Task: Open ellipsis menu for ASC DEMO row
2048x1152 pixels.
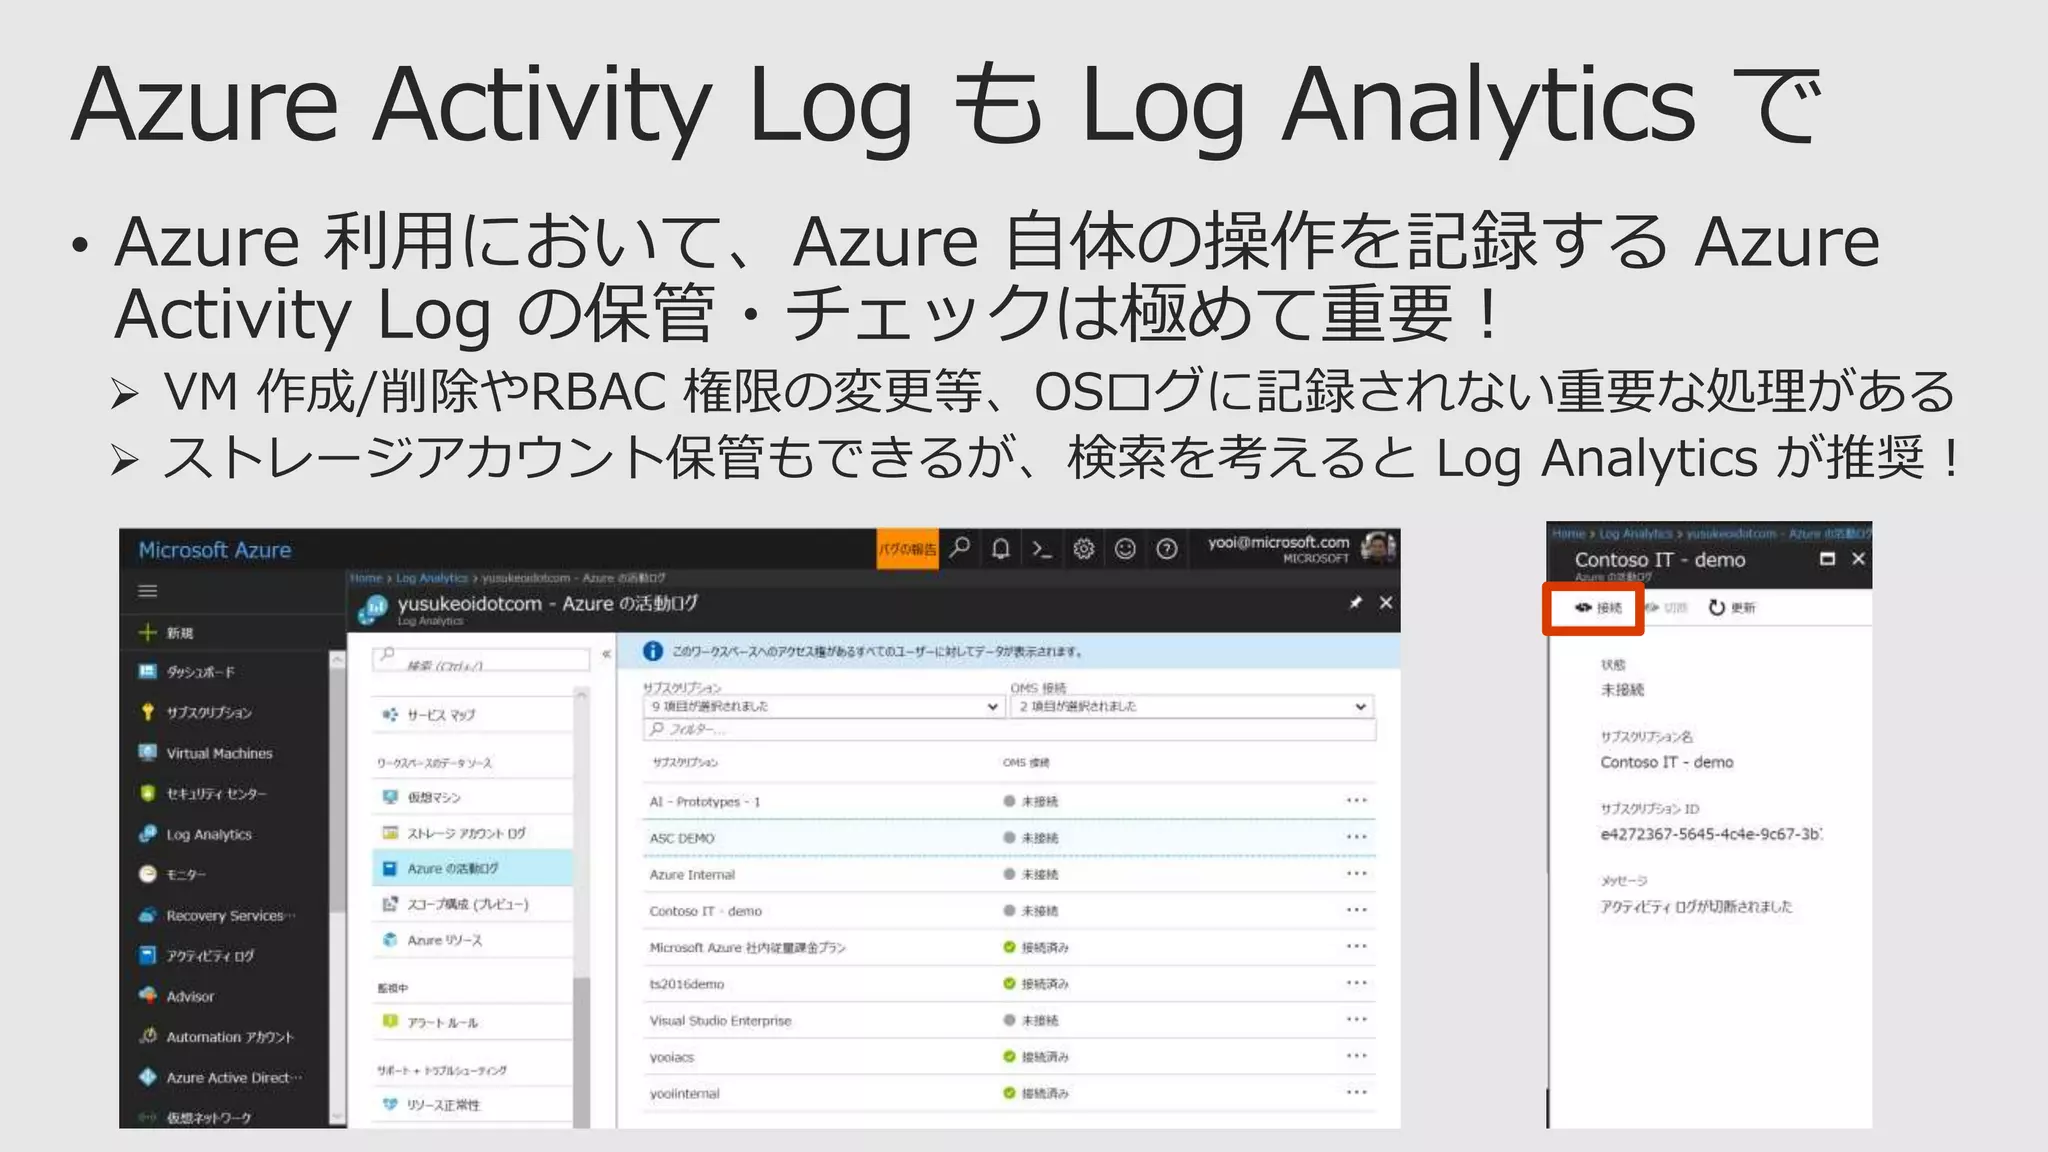Action: (x=1356, y=837)
